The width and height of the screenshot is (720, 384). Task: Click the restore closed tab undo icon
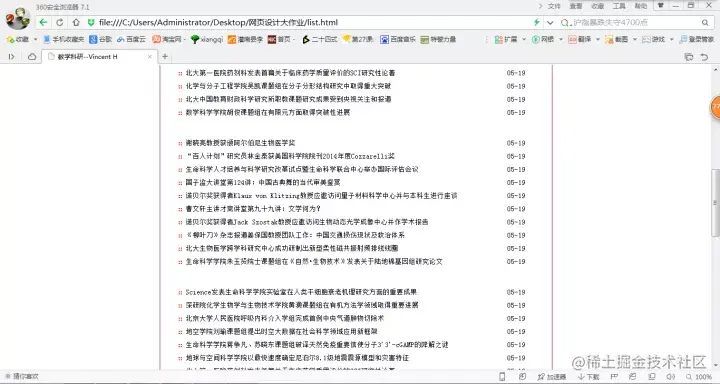(704, 56)
